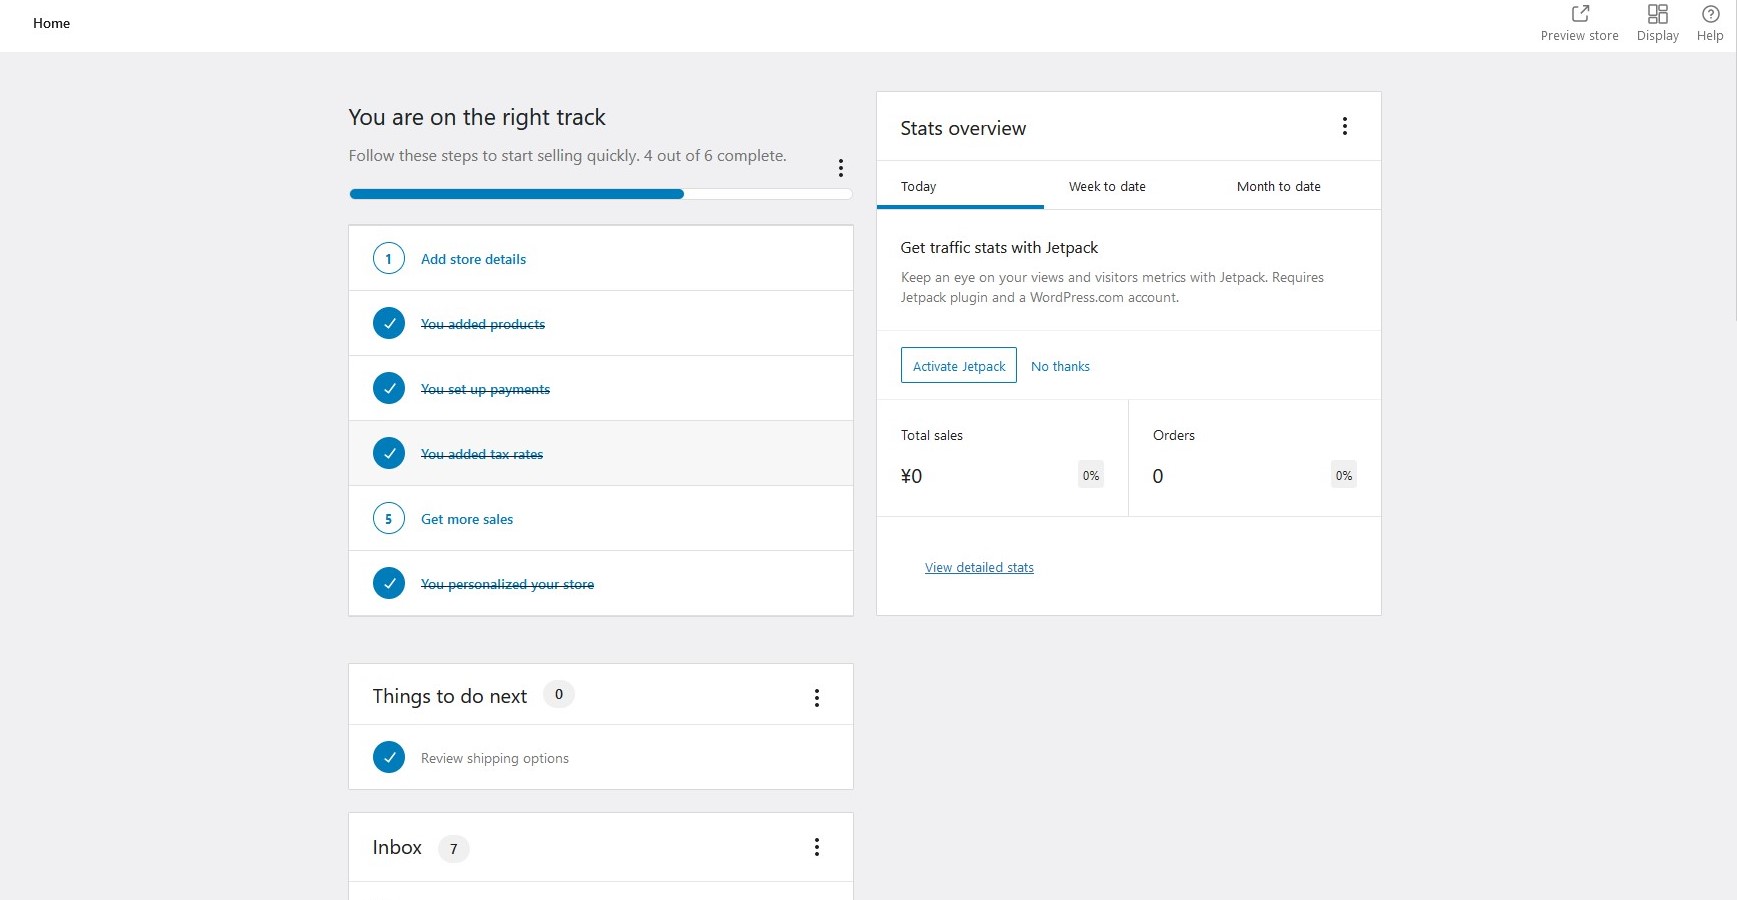Screen dimensions: 1737x900
Task: Click checkmark beside Review shipping options
Action: (x=389, y=757)
